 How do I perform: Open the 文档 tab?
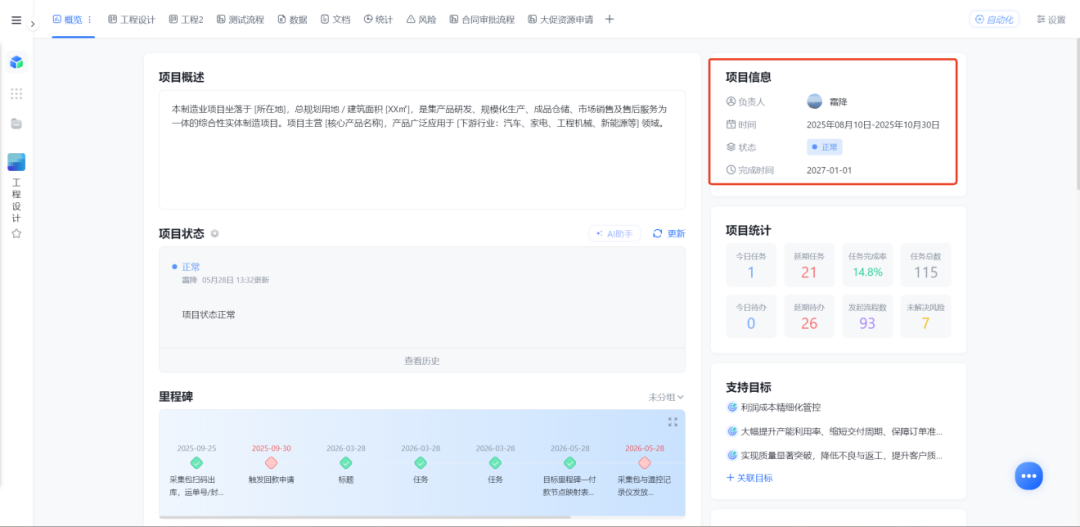click(x=335, y=19)
